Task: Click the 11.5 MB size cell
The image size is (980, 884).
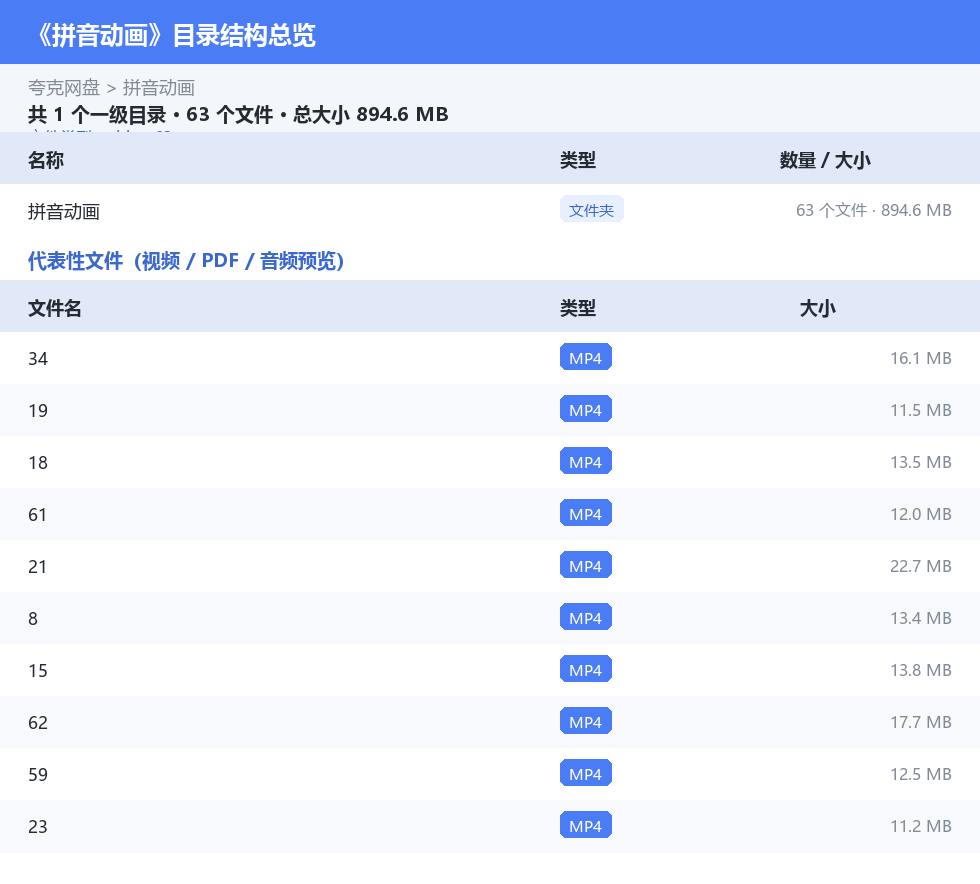Action: pyautogui.click(x=921, y=410)
